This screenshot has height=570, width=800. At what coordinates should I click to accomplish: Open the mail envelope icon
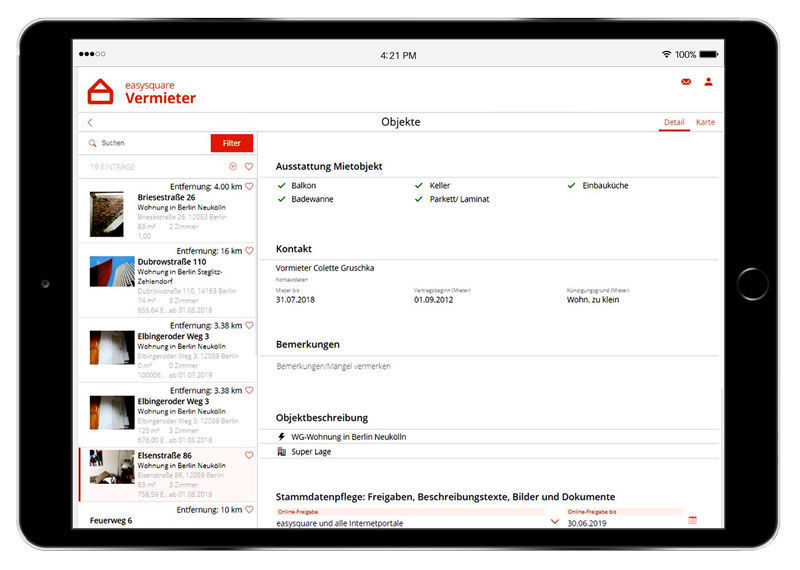pyautogui.click(x=686, y=82)
